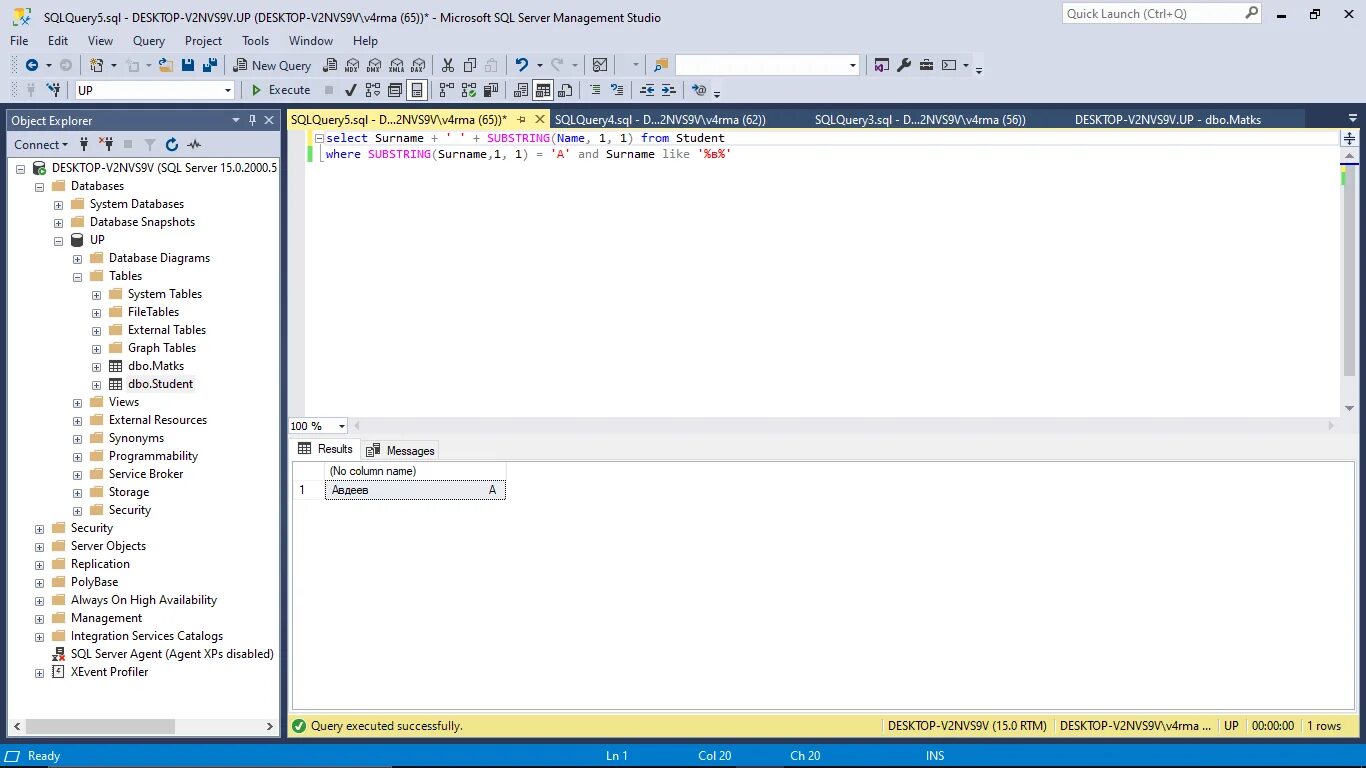1366x768 pixels.
Task: Click the Object Explorer horizontal scrollbar thumb
Action: [100, 726]
